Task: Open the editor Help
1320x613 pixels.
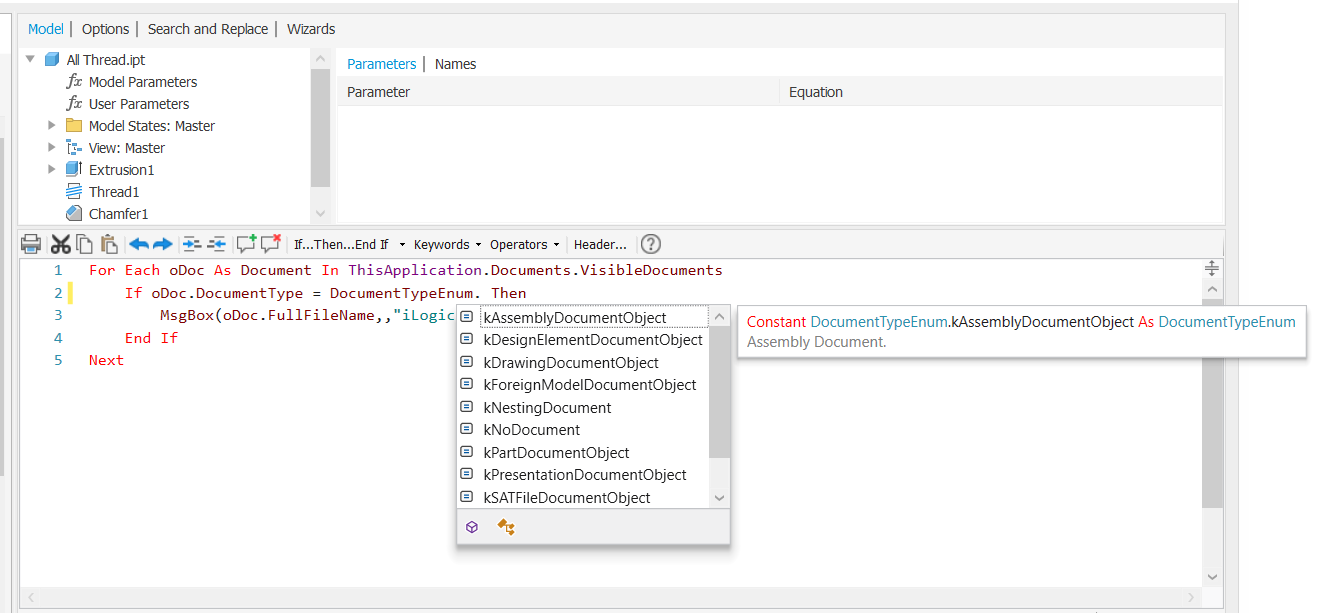Action: [x=650, y=244]
